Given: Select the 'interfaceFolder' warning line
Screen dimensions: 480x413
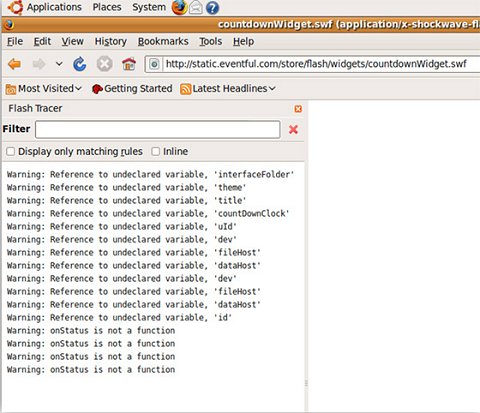Looking at the screenshot, I should click(x=150, y=174).
